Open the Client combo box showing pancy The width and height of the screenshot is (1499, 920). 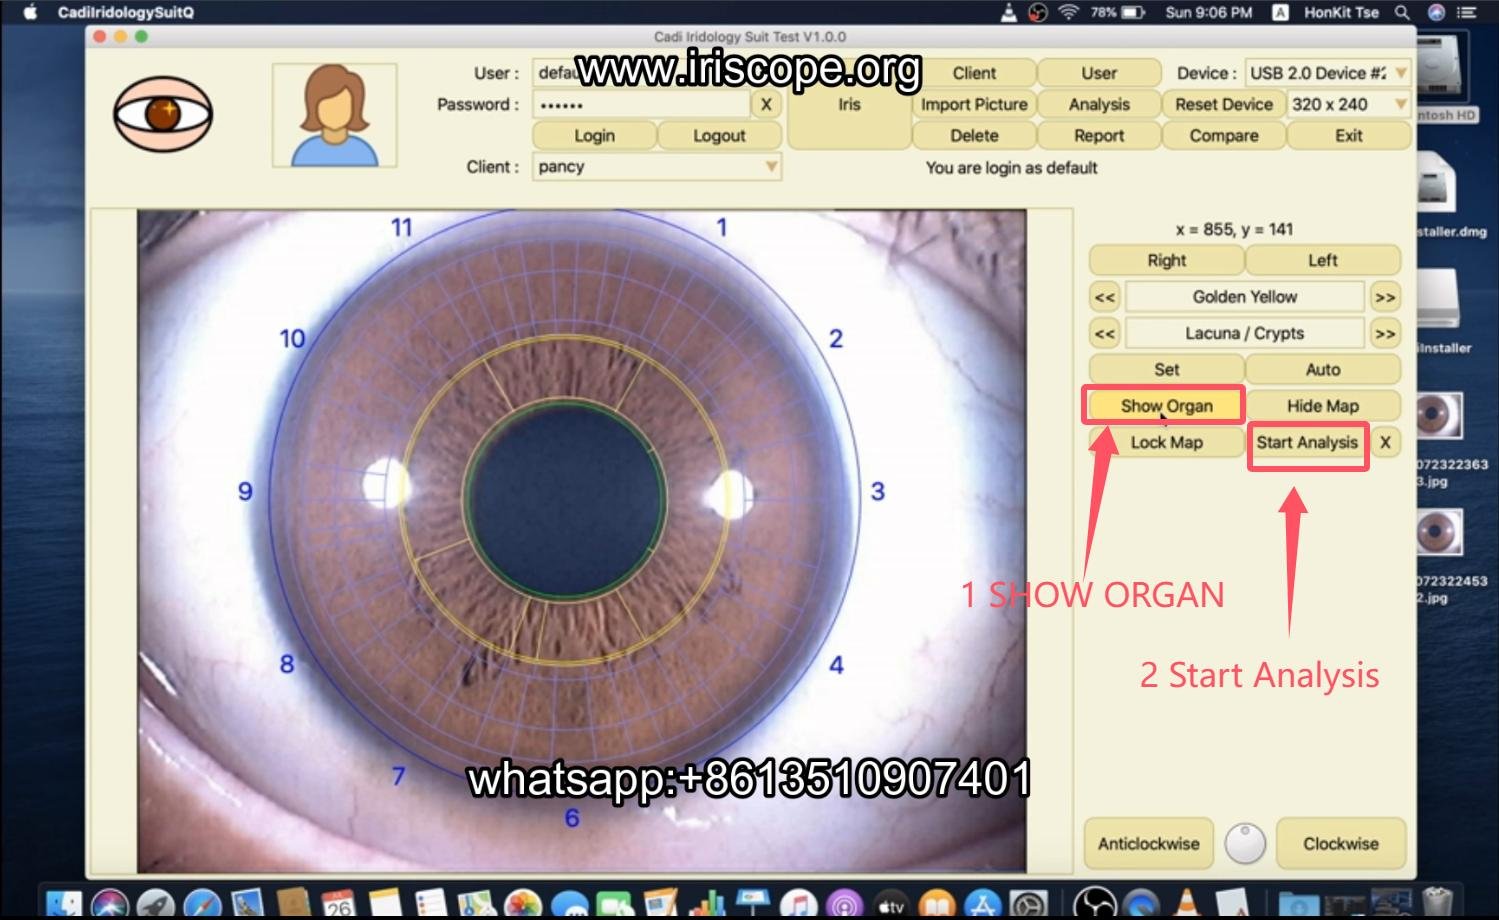click(657, 166)
